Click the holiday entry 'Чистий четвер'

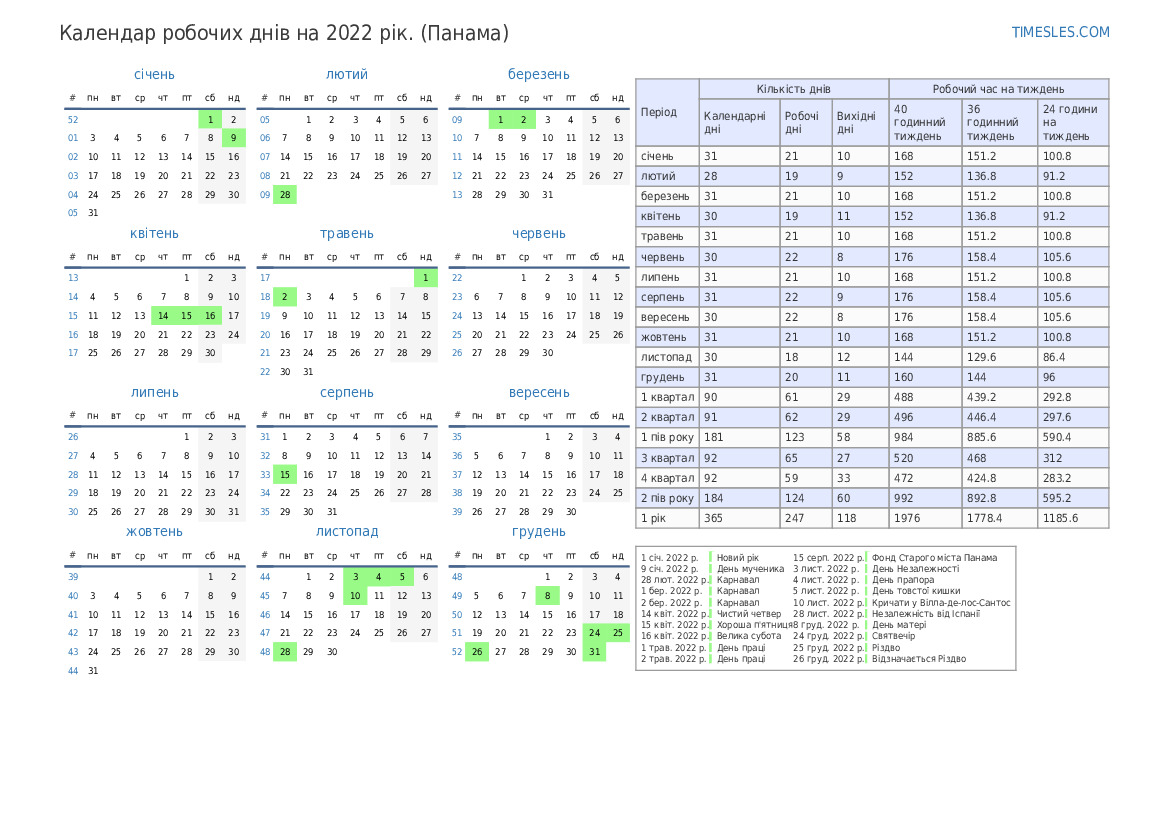(749, 614)
